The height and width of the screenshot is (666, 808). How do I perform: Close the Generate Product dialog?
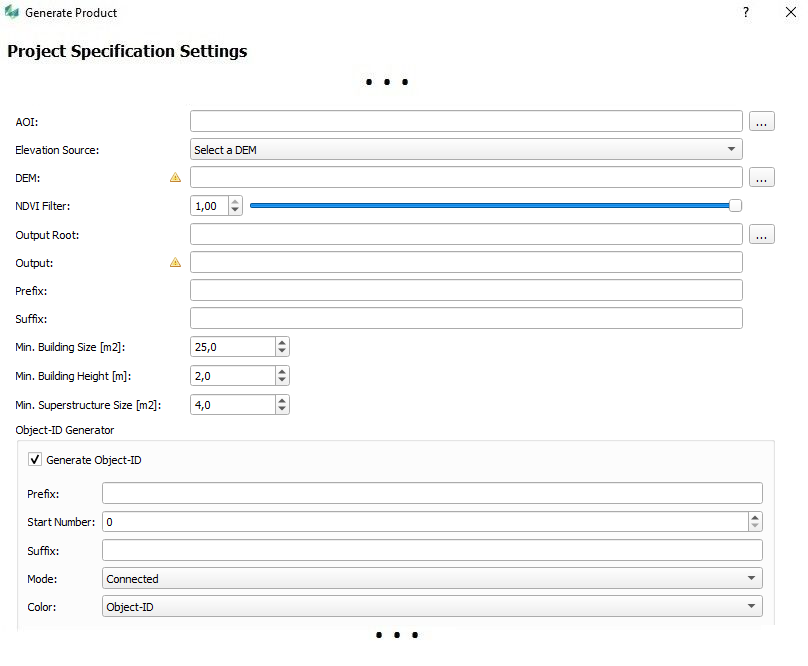pos(789,13)
